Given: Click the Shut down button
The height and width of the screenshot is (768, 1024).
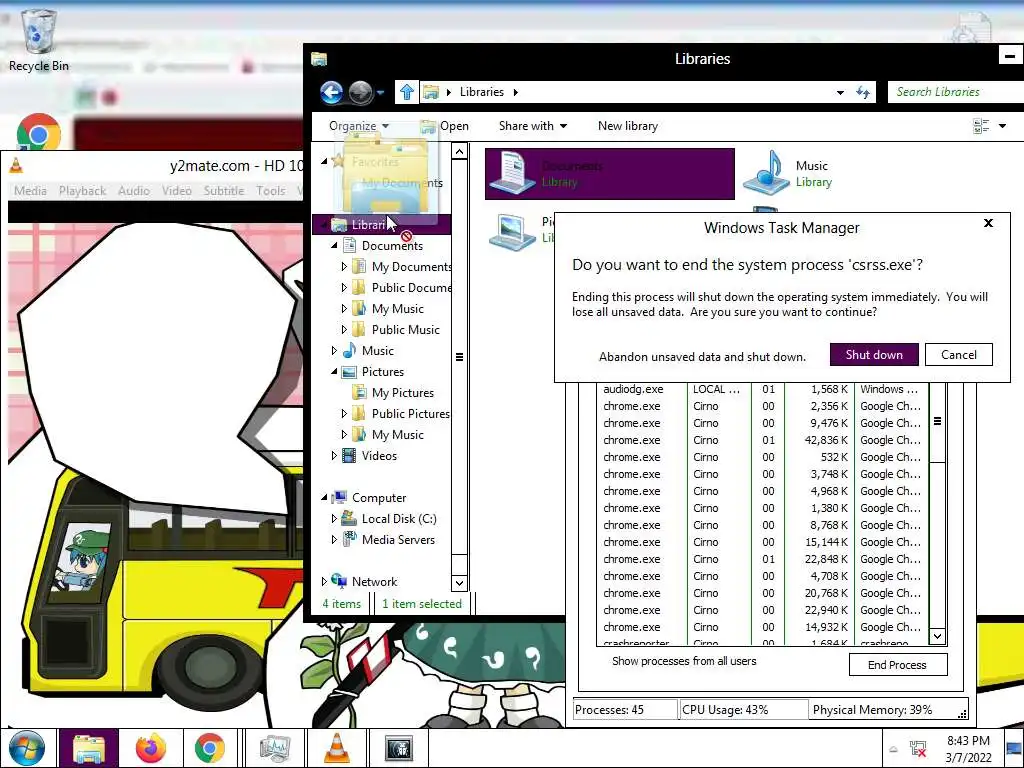Looking at the screenshot, I should coord(874,355).
